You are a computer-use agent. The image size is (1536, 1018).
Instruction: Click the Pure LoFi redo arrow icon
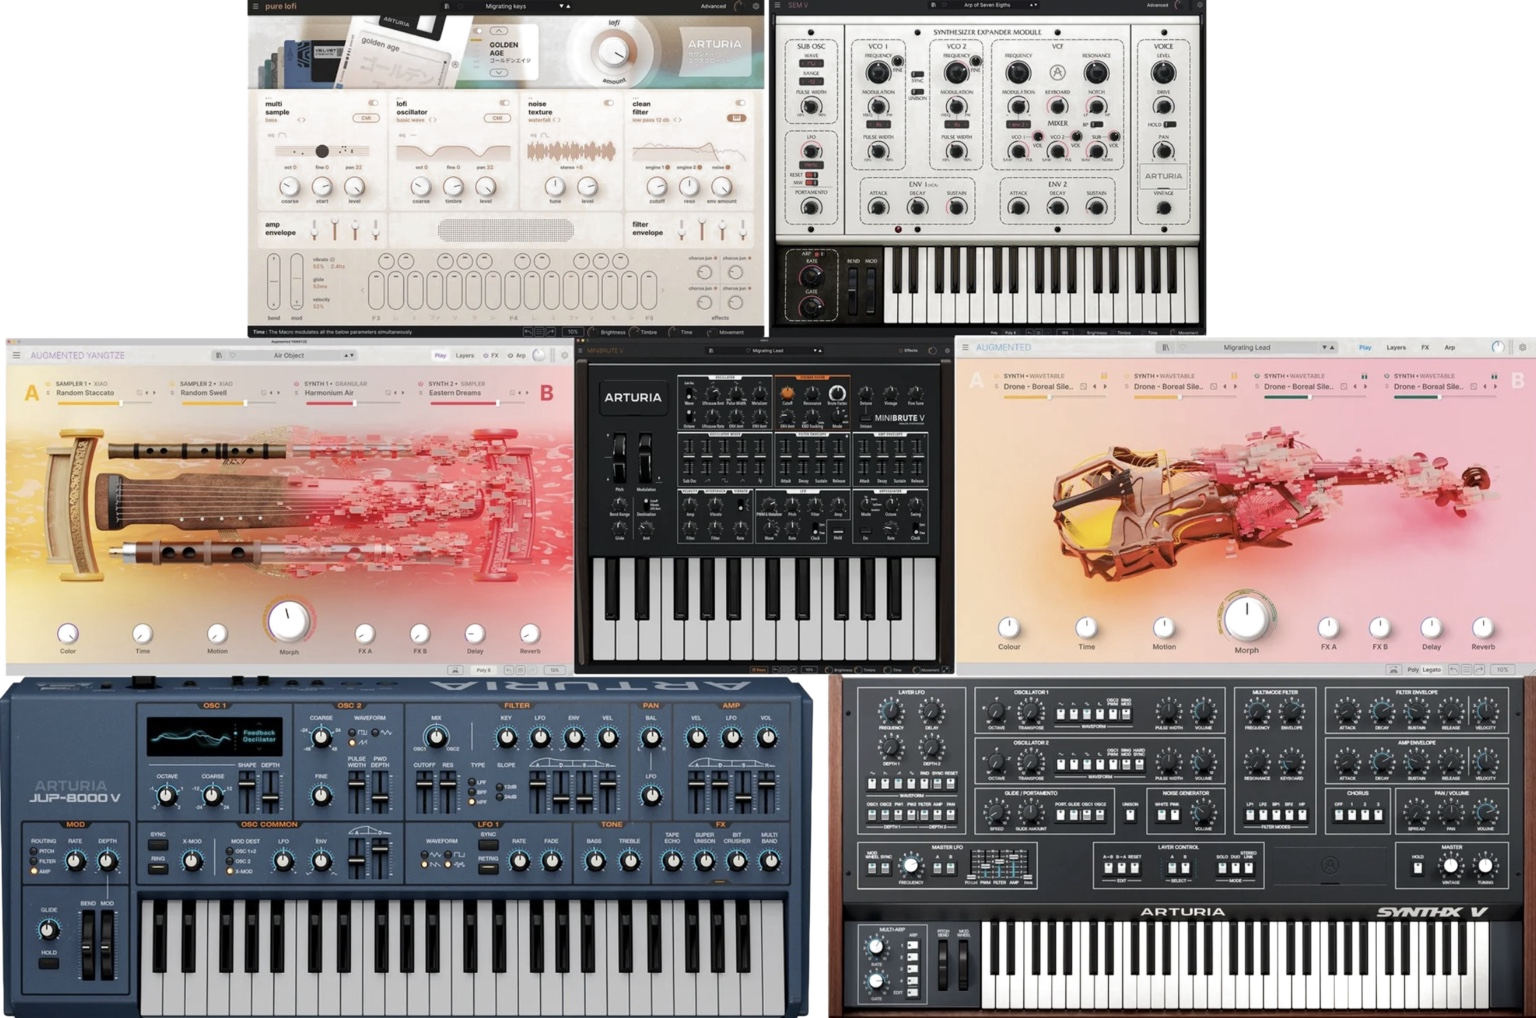tap(550, 331)
